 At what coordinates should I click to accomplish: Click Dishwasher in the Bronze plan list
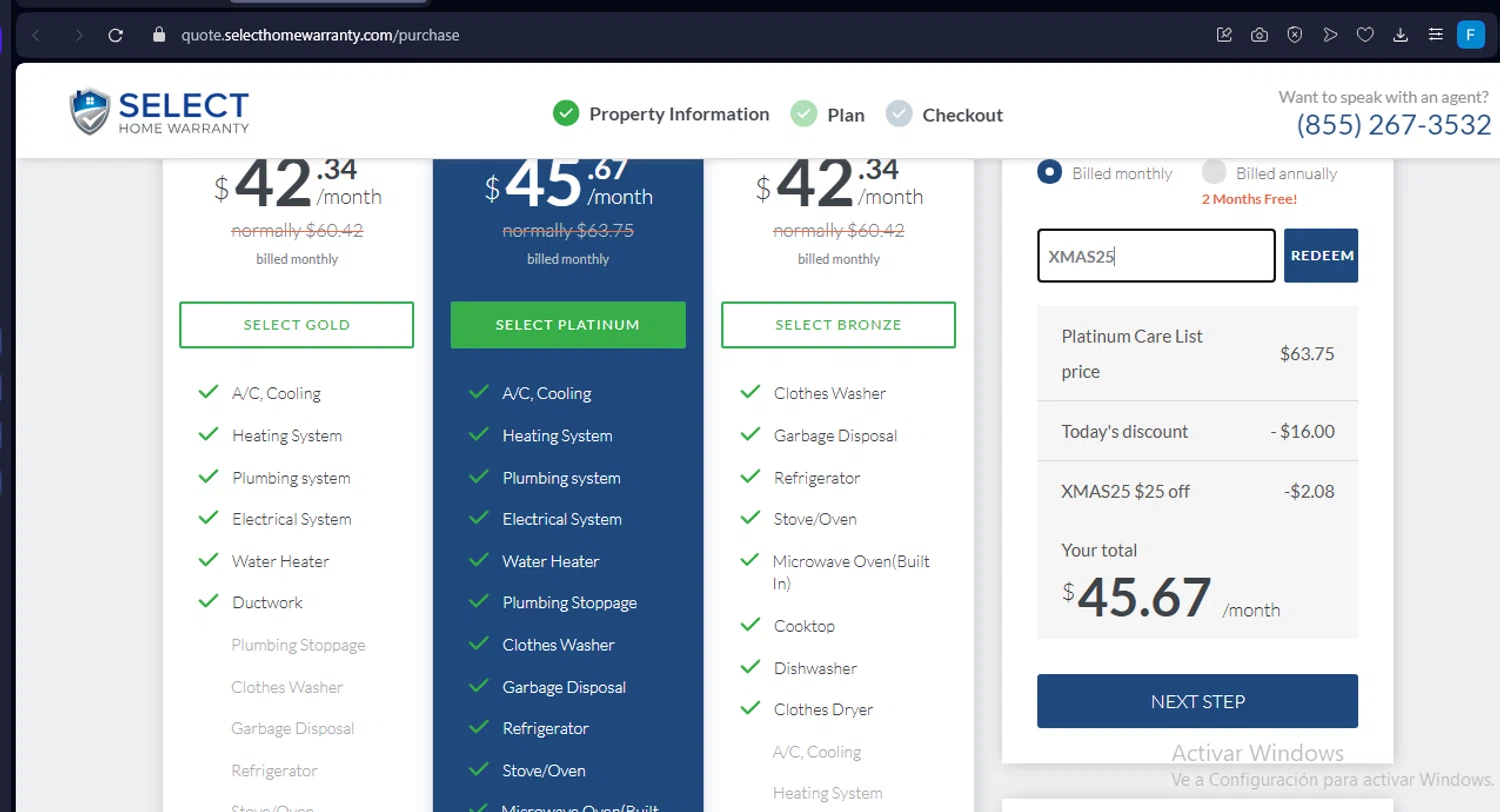[815, 668]
